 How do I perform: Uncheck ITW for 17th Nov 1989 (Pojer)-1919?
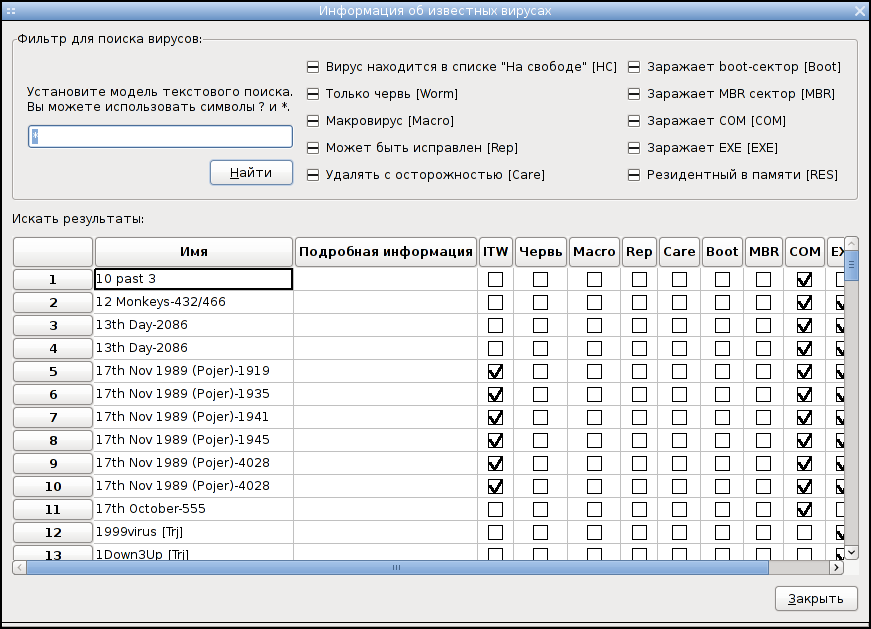click(495, 372)
